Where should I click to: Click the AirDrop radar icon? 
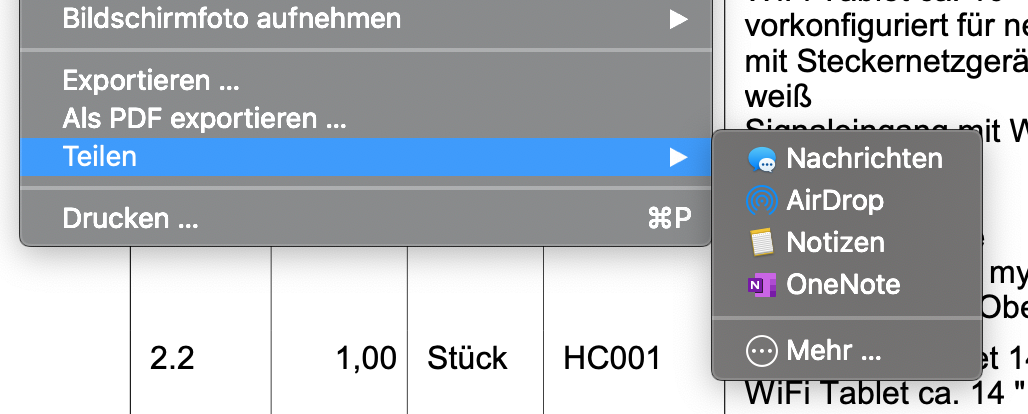point(762,201)
